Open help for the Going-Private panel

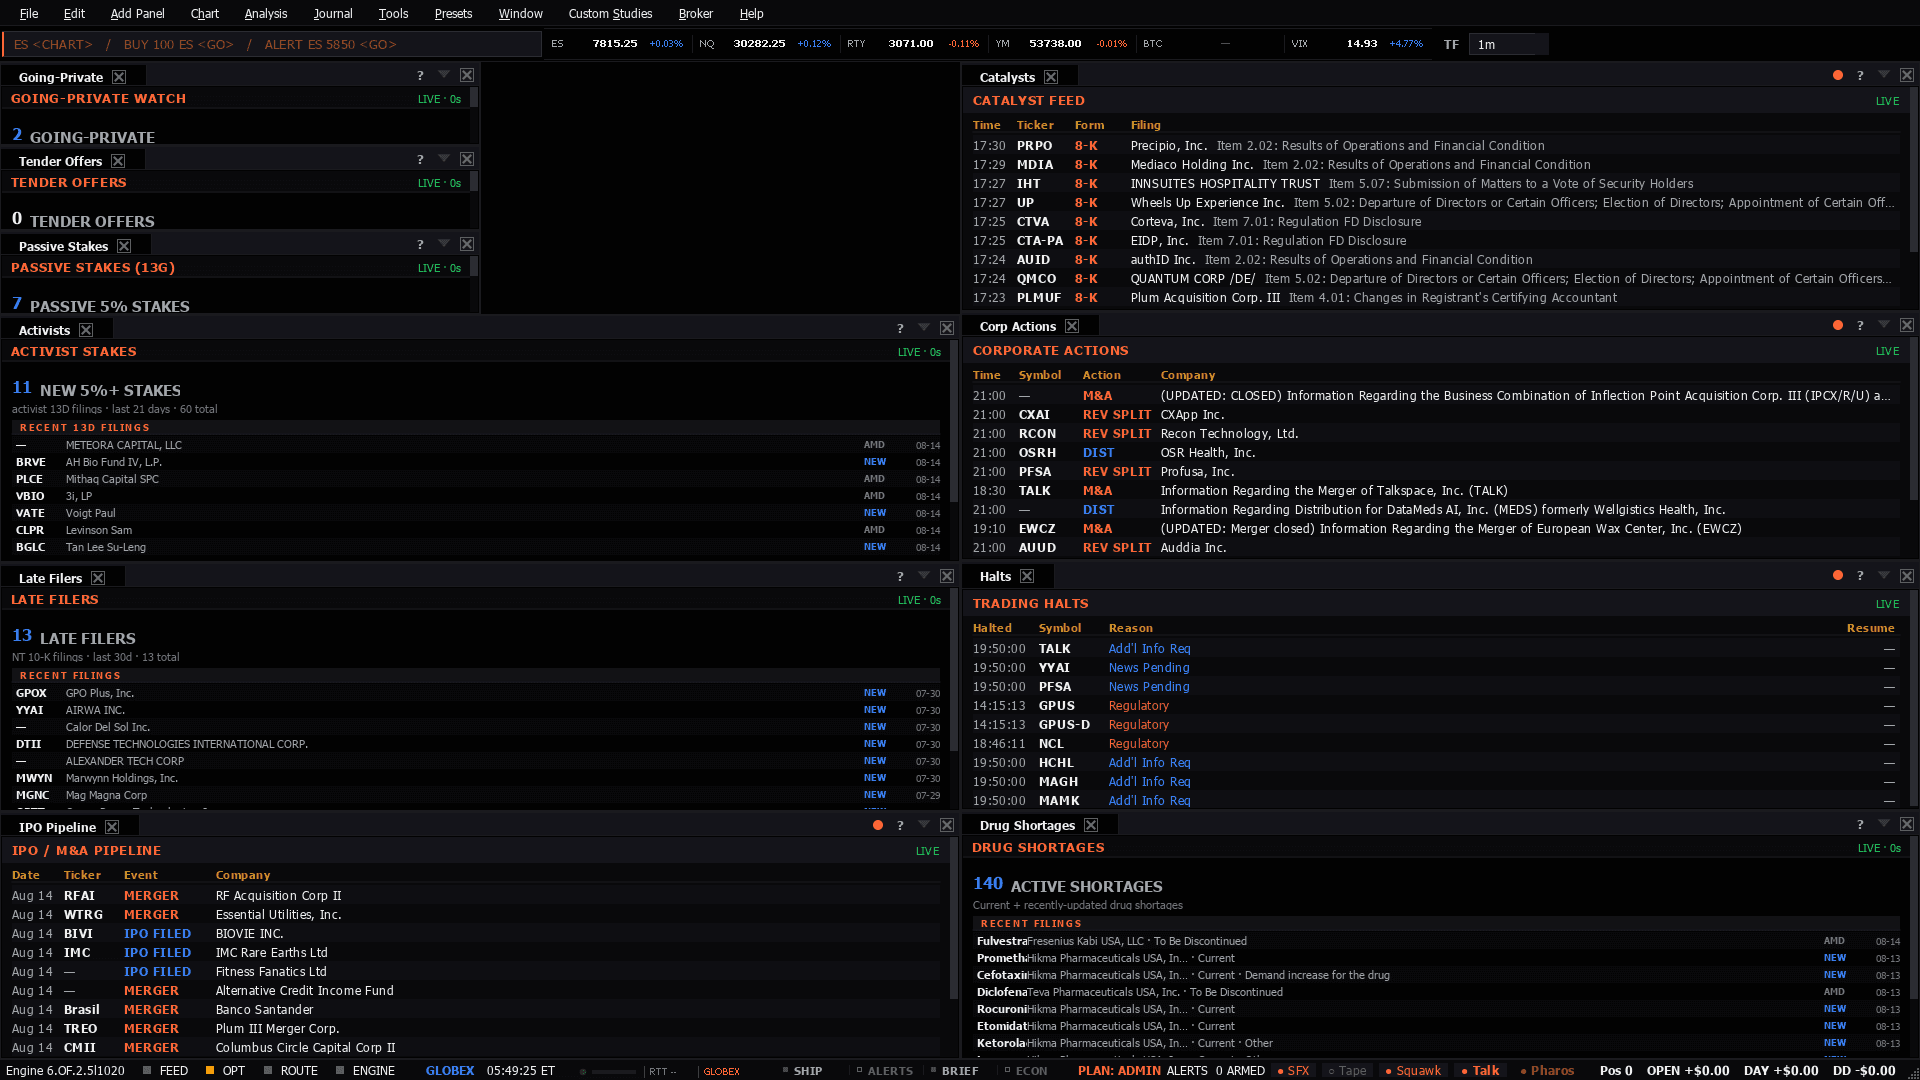coord(420,75)
